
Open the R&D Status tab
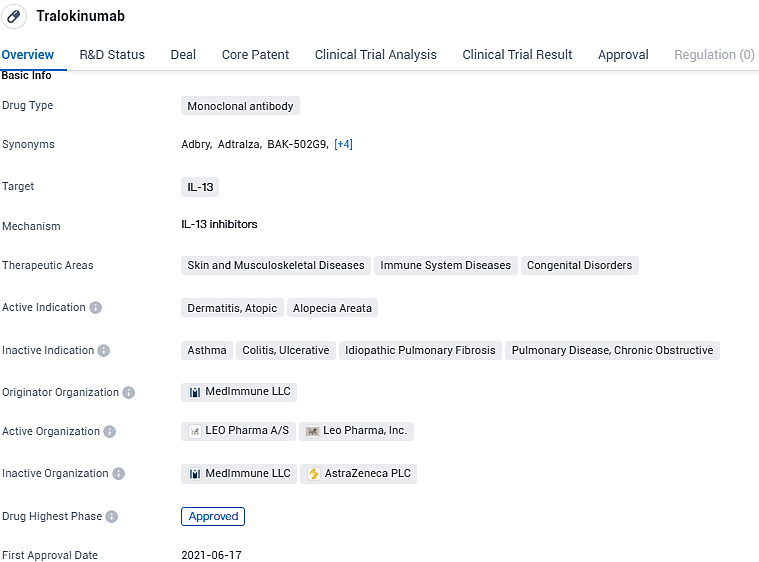pos(112,55)
